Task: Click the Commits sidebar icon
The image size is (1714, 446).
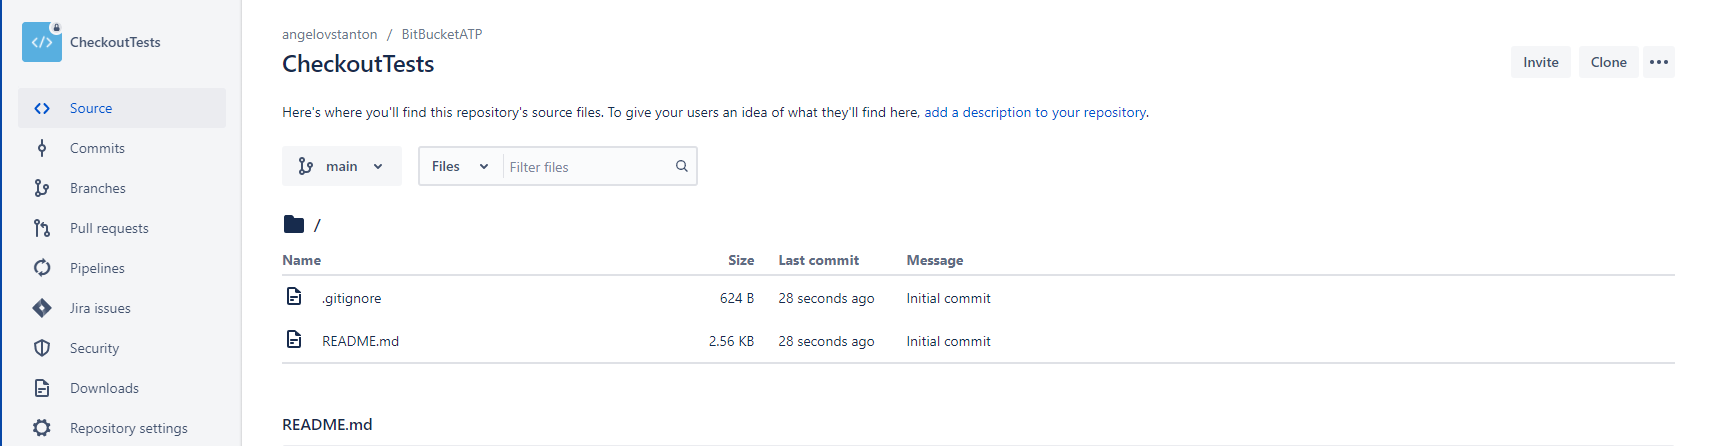Action: pyautogui.click(x=42, y=148)
